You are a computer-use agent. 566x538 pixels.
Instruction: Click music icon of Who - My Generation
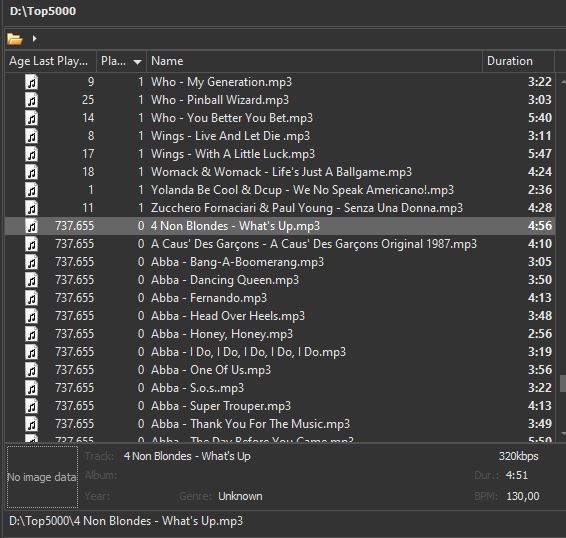coord(31,82)
